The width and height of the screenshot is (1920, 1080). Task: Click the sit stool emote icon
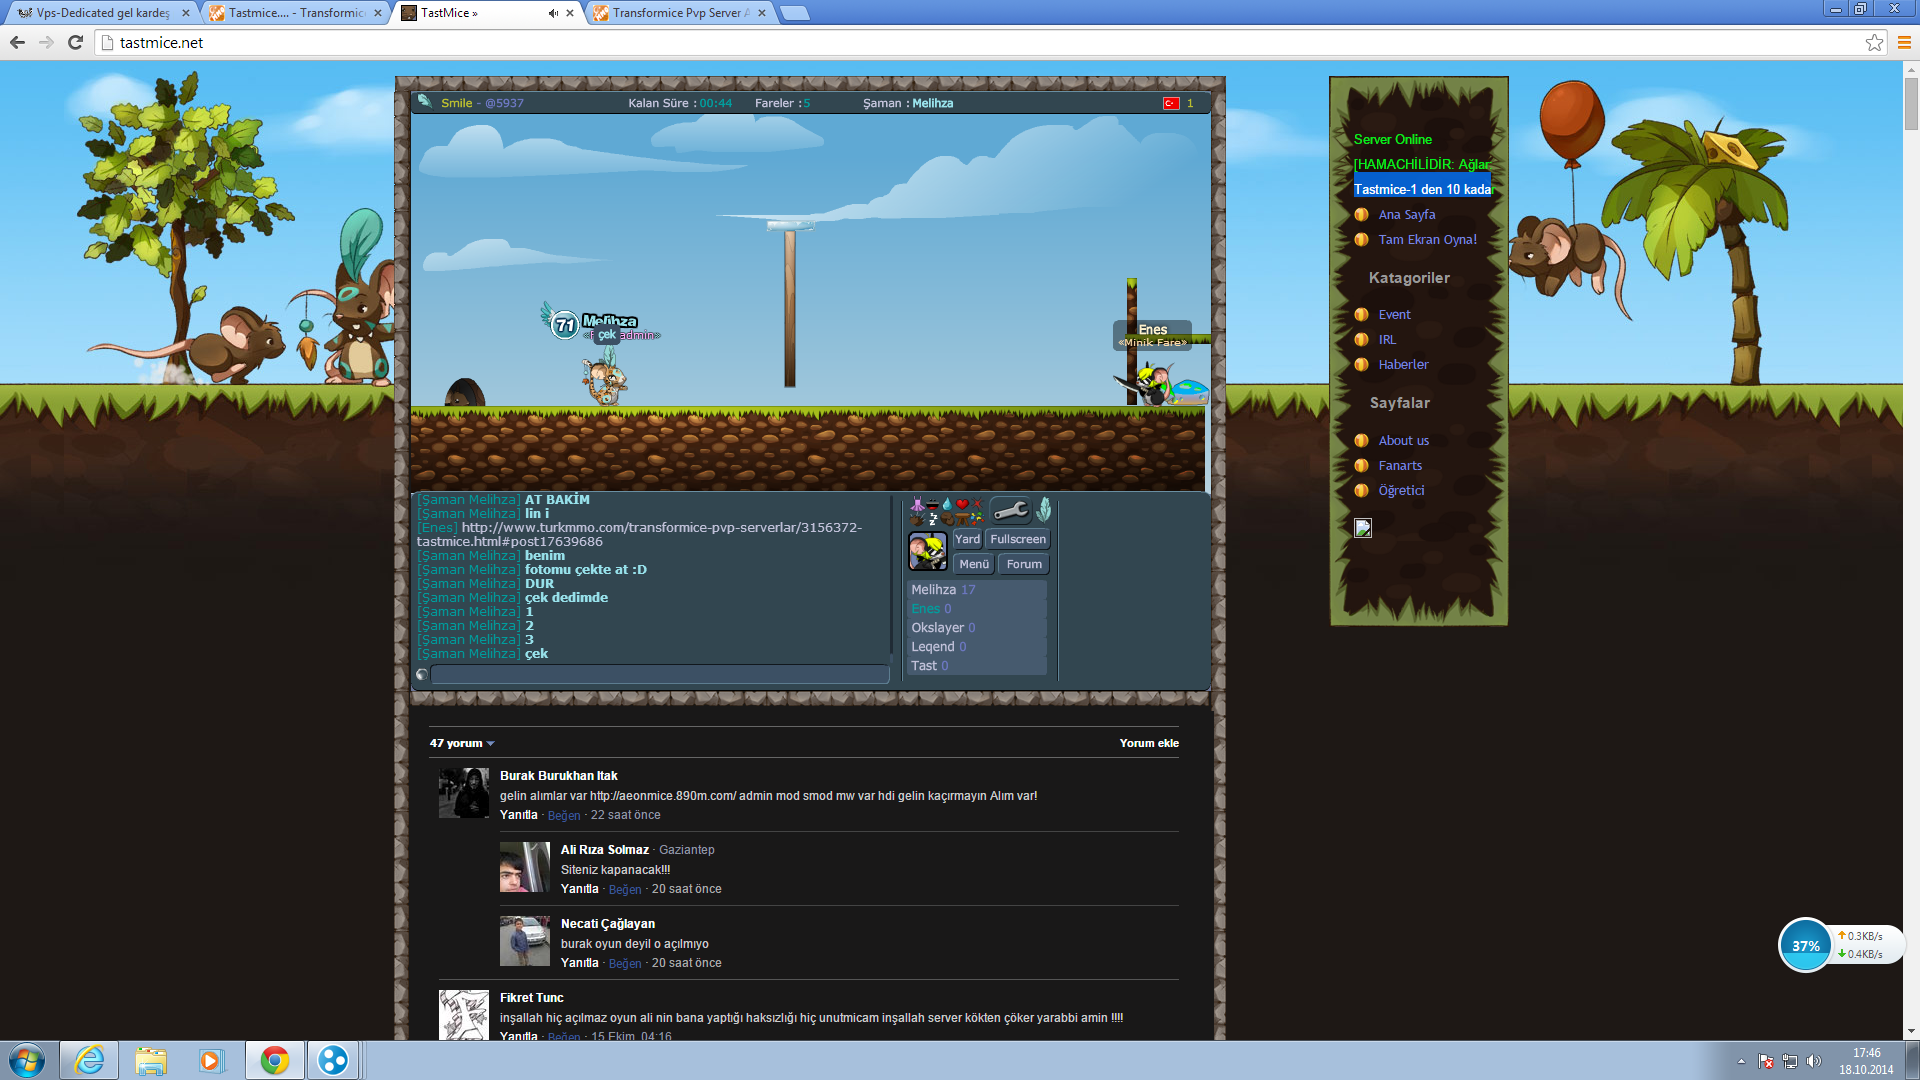(x=962, y=519)
